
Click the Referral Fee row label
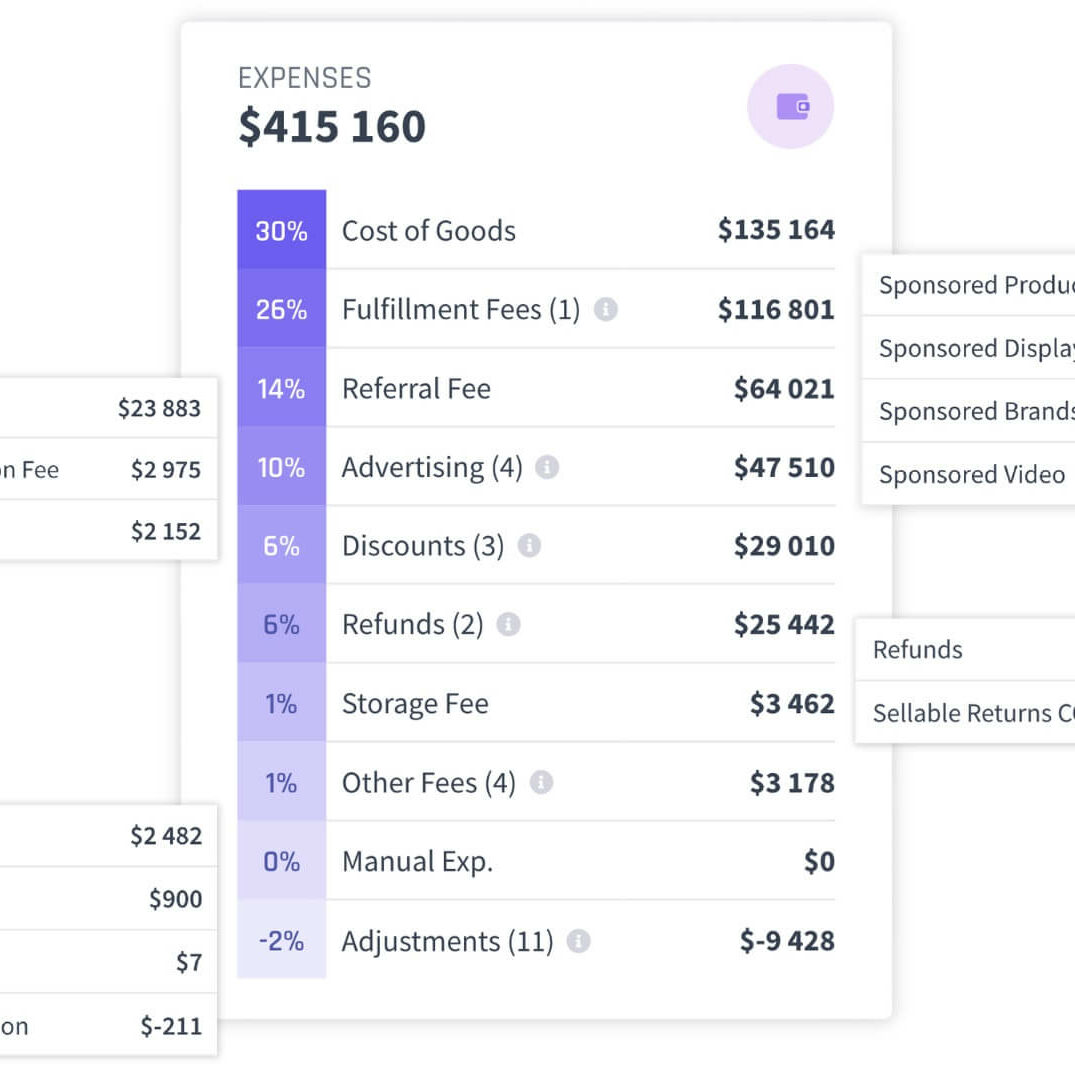416,389
